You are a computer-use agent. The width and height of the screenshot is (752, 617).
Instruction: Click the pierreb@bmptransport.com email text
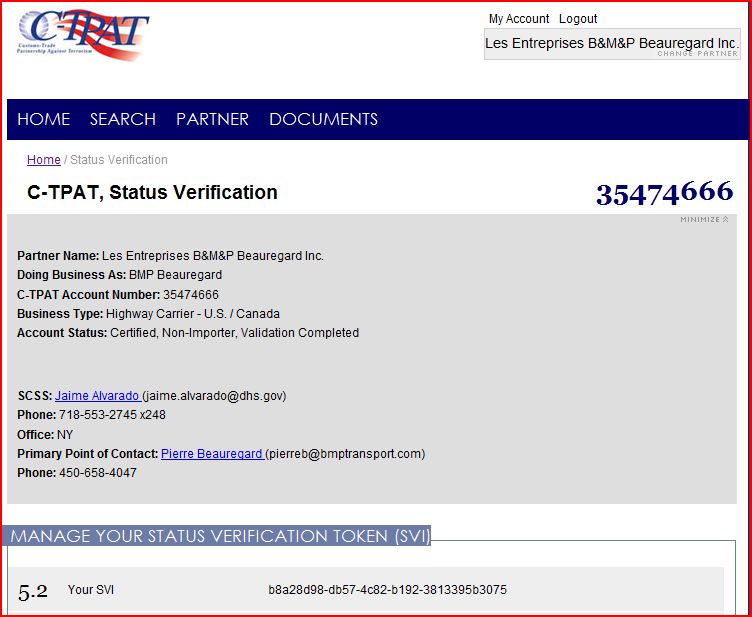pos(345,454)
